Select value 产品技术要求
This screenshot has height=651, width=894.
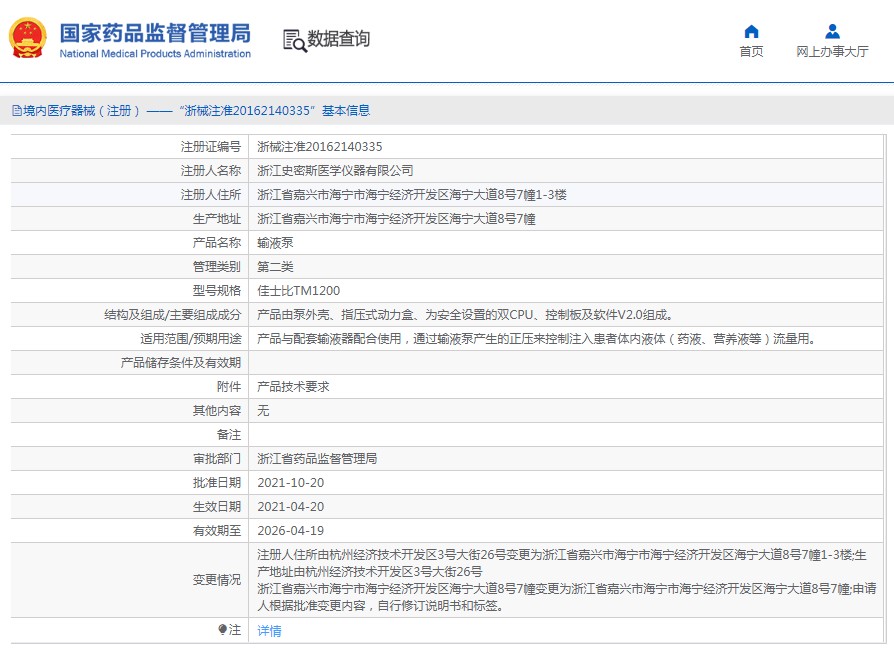[x=293, y=386]
